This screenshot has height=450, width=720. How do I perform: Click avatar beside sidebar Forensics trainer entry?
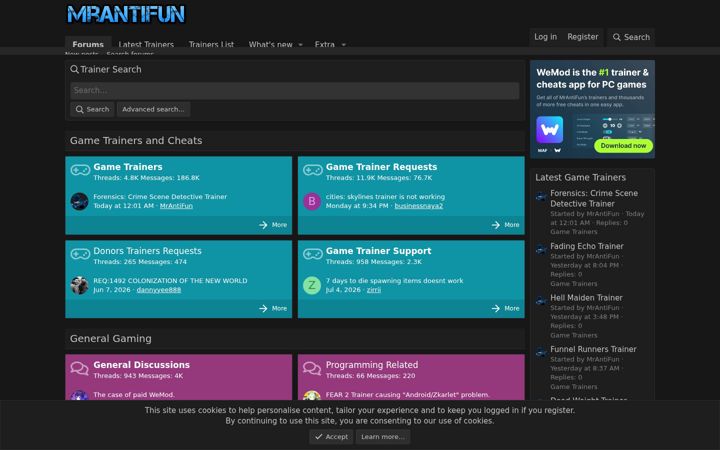click(x=541, y=197)
